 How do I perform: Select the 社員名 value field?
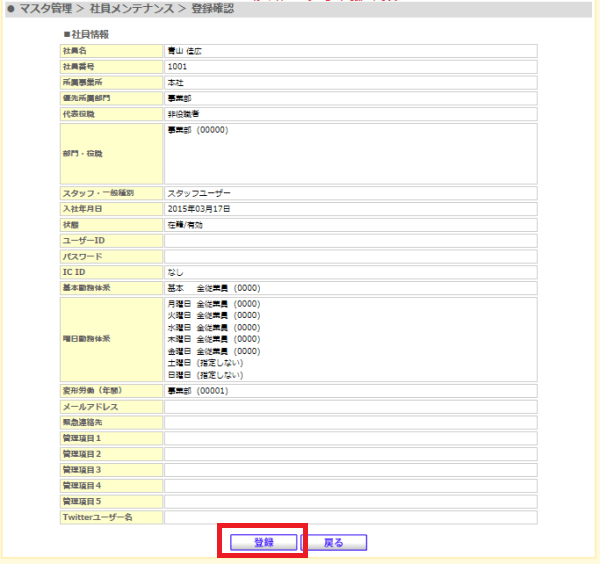tap(351, 51)
